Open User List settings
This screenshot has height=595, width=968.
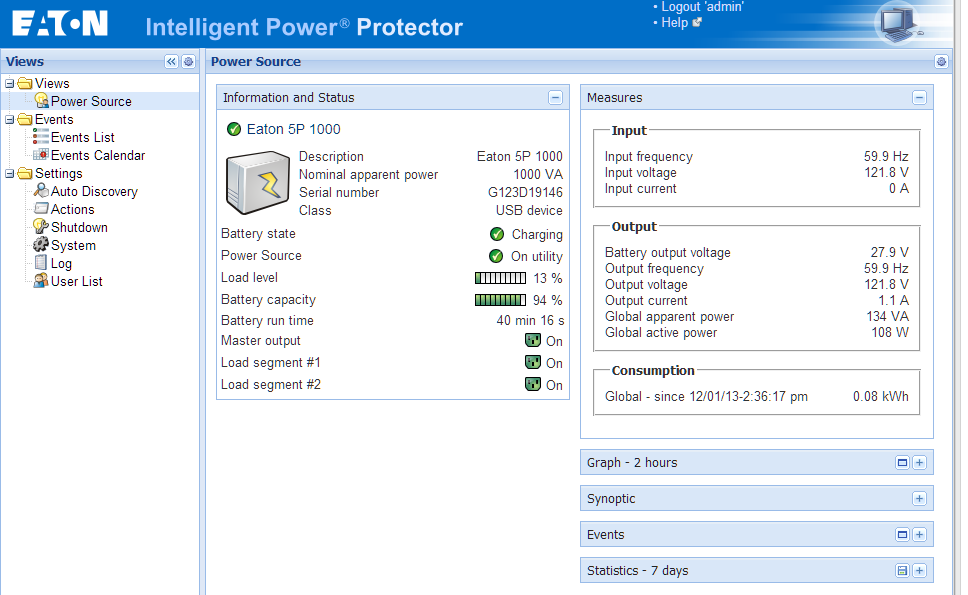pos(77,281)
